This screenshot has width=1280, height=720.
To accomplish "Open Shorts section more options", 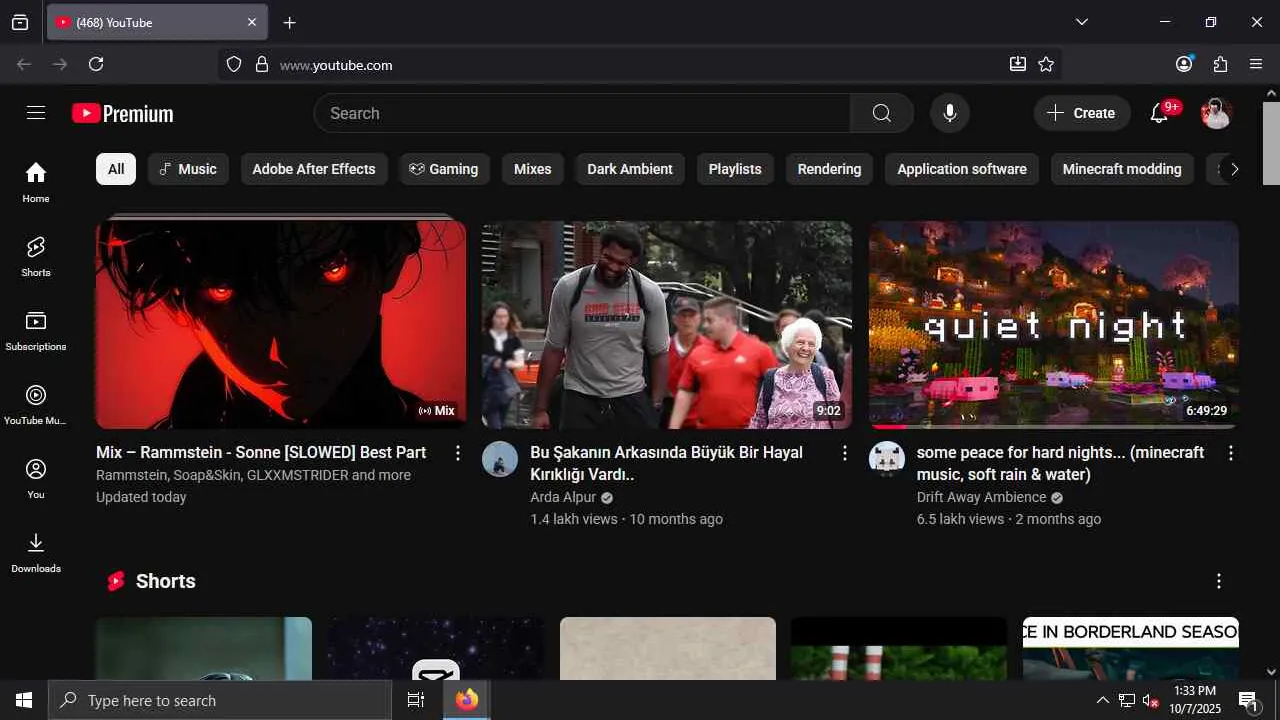I will coord(1219,581).
